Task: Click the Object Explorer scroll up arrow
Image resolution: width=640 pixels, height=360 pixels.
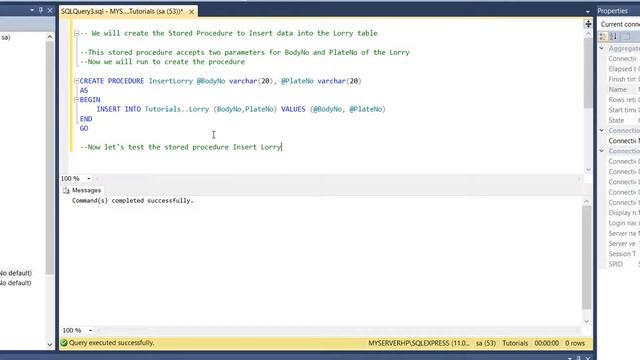Action: (50, 37)
